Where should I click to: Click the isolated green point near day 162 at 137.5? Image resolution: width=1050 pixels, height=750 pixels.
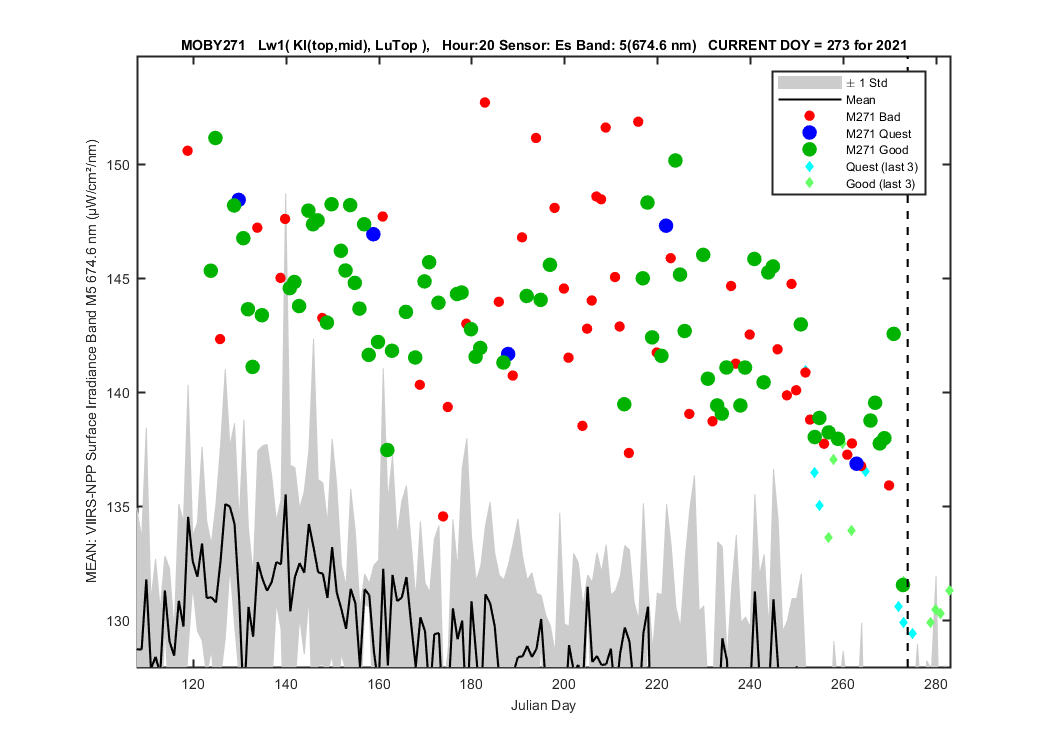(387, 450)
